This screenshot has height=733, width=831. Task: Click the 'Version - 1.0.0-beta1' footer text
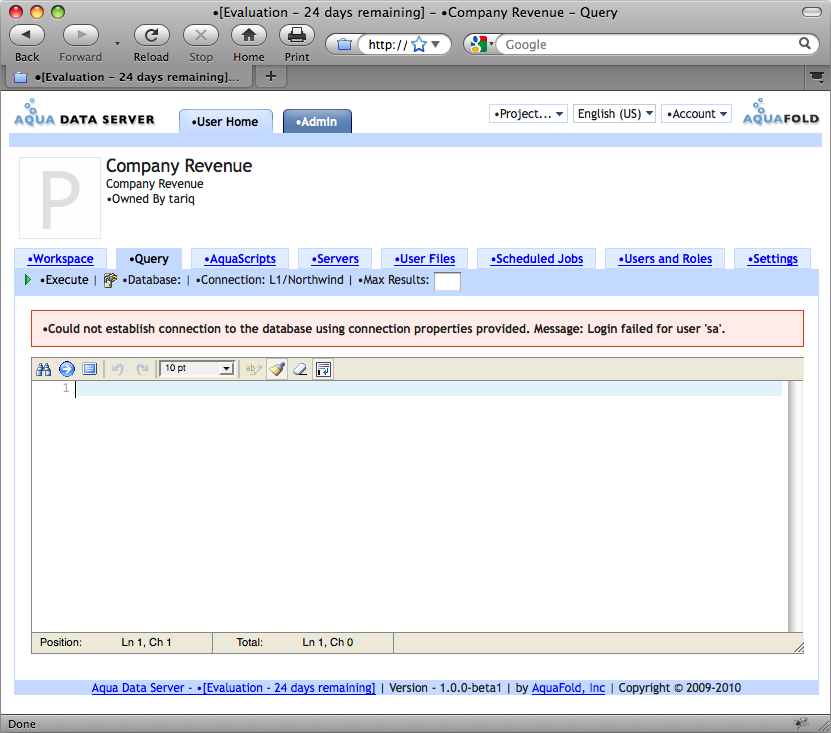pyautogui.click(x=445, y=687)
